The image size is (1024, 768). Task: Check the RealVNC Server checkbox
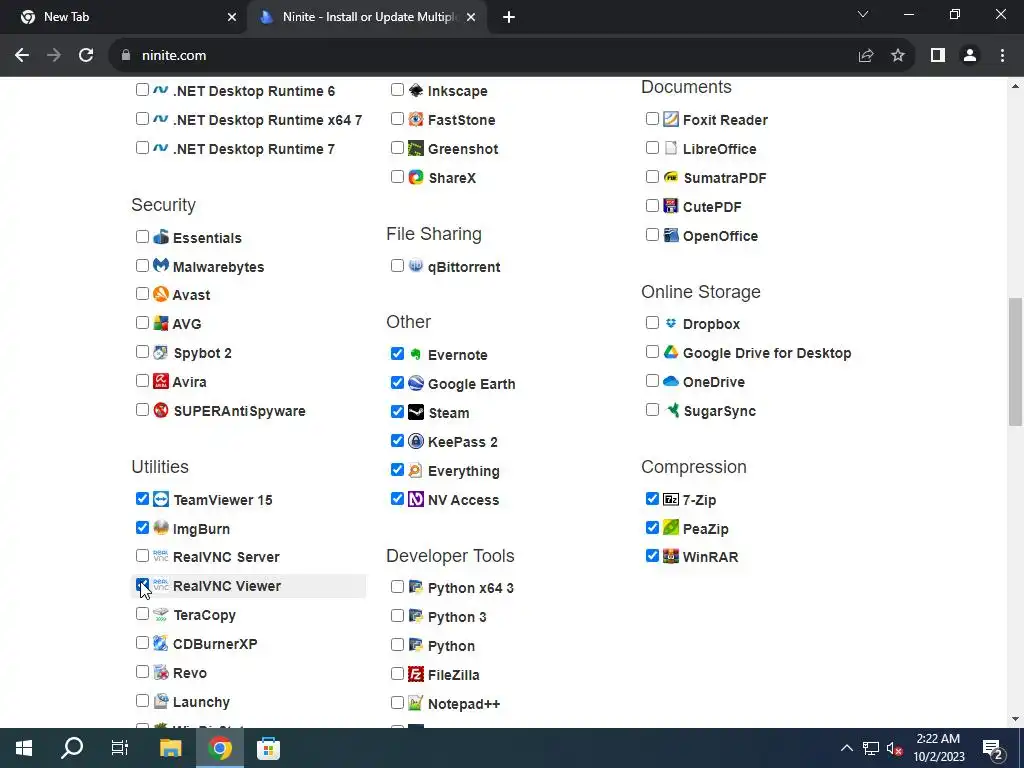[142, 556]
